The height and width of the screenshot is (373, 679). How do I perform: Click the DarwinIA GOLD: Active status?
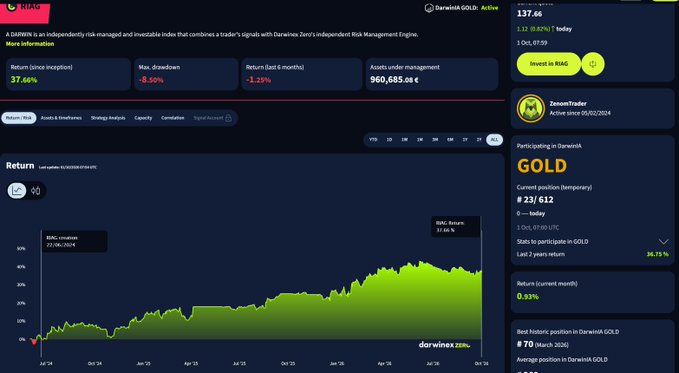click(462, 8)
